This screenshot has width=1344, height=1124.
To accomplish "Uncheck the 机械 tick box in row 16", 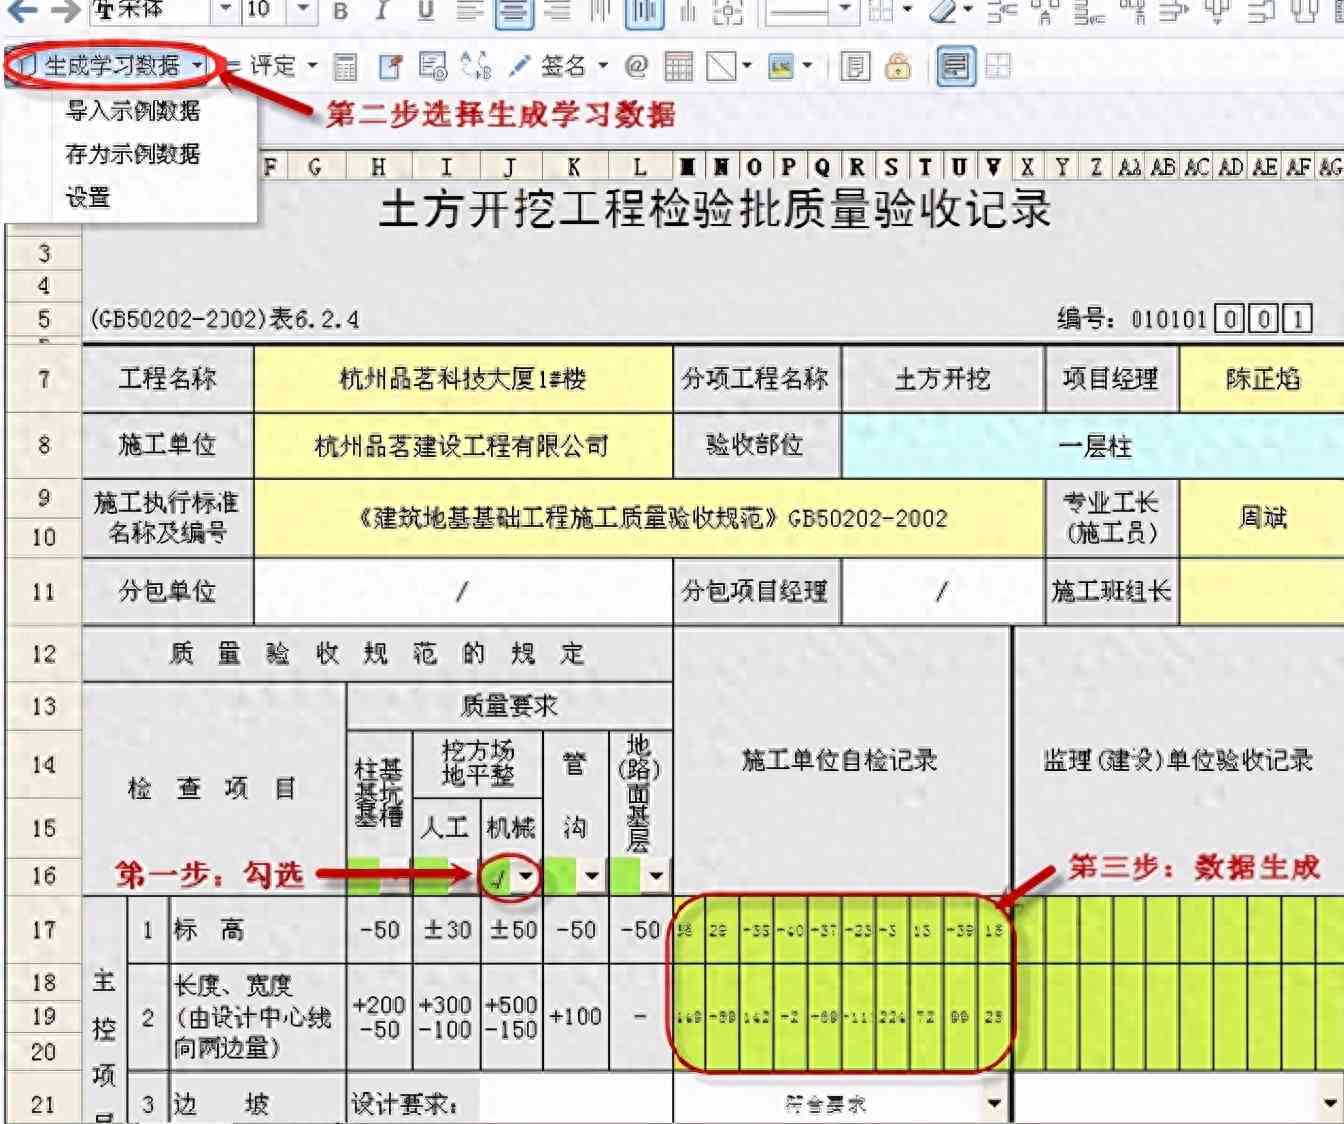I will coord(496,878).
